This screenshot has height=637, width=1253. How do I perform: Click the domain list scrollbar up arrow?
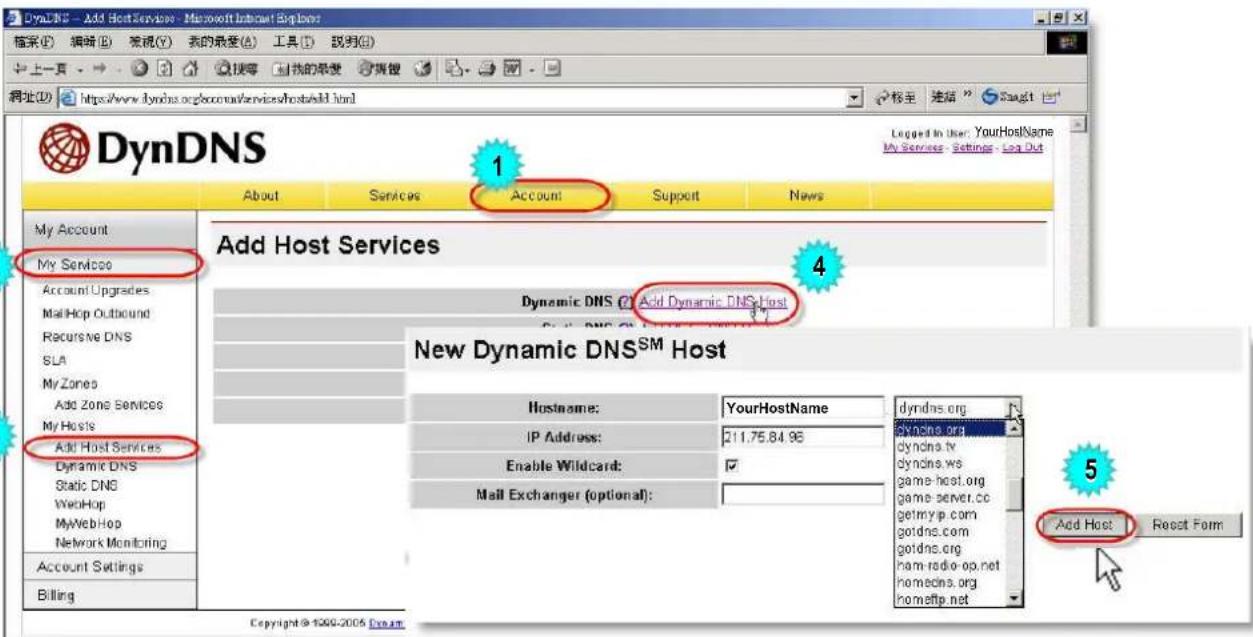tap(1016, 427)
